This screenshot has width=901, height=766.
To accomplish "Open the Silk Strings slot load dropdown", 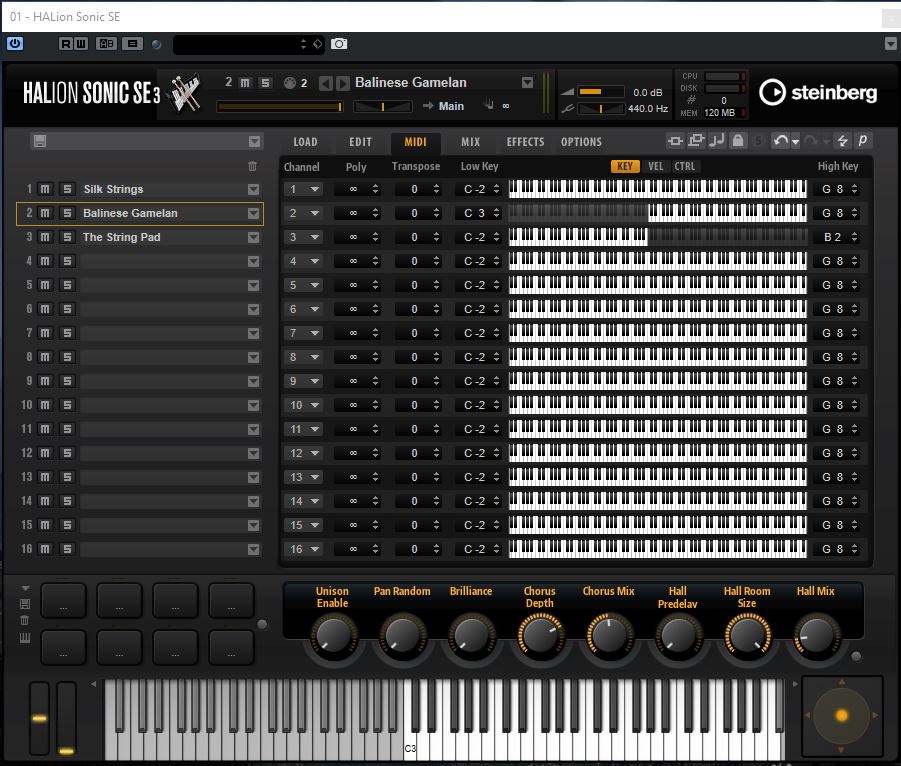I will 253,189.
